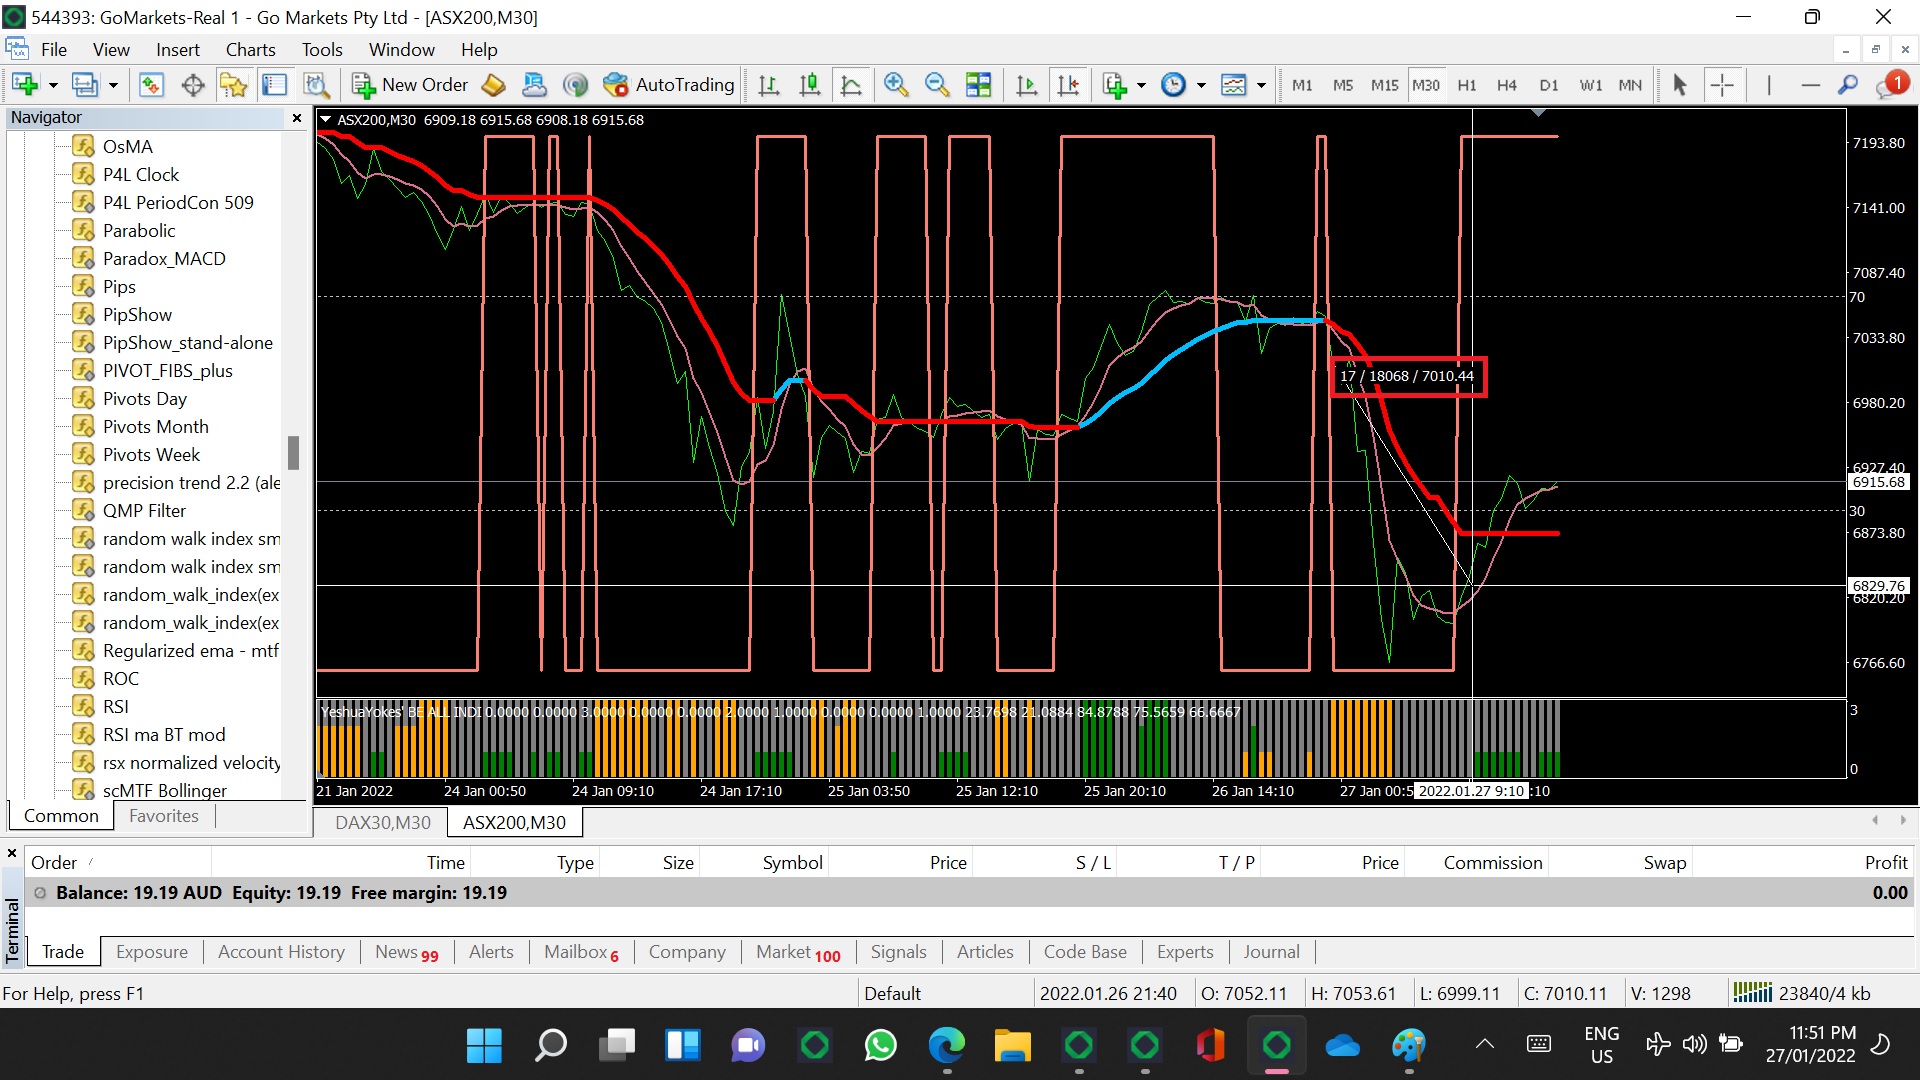Open the Templates dropdown arrow
The image size is (1920, 1080).
coord(1261,85)
